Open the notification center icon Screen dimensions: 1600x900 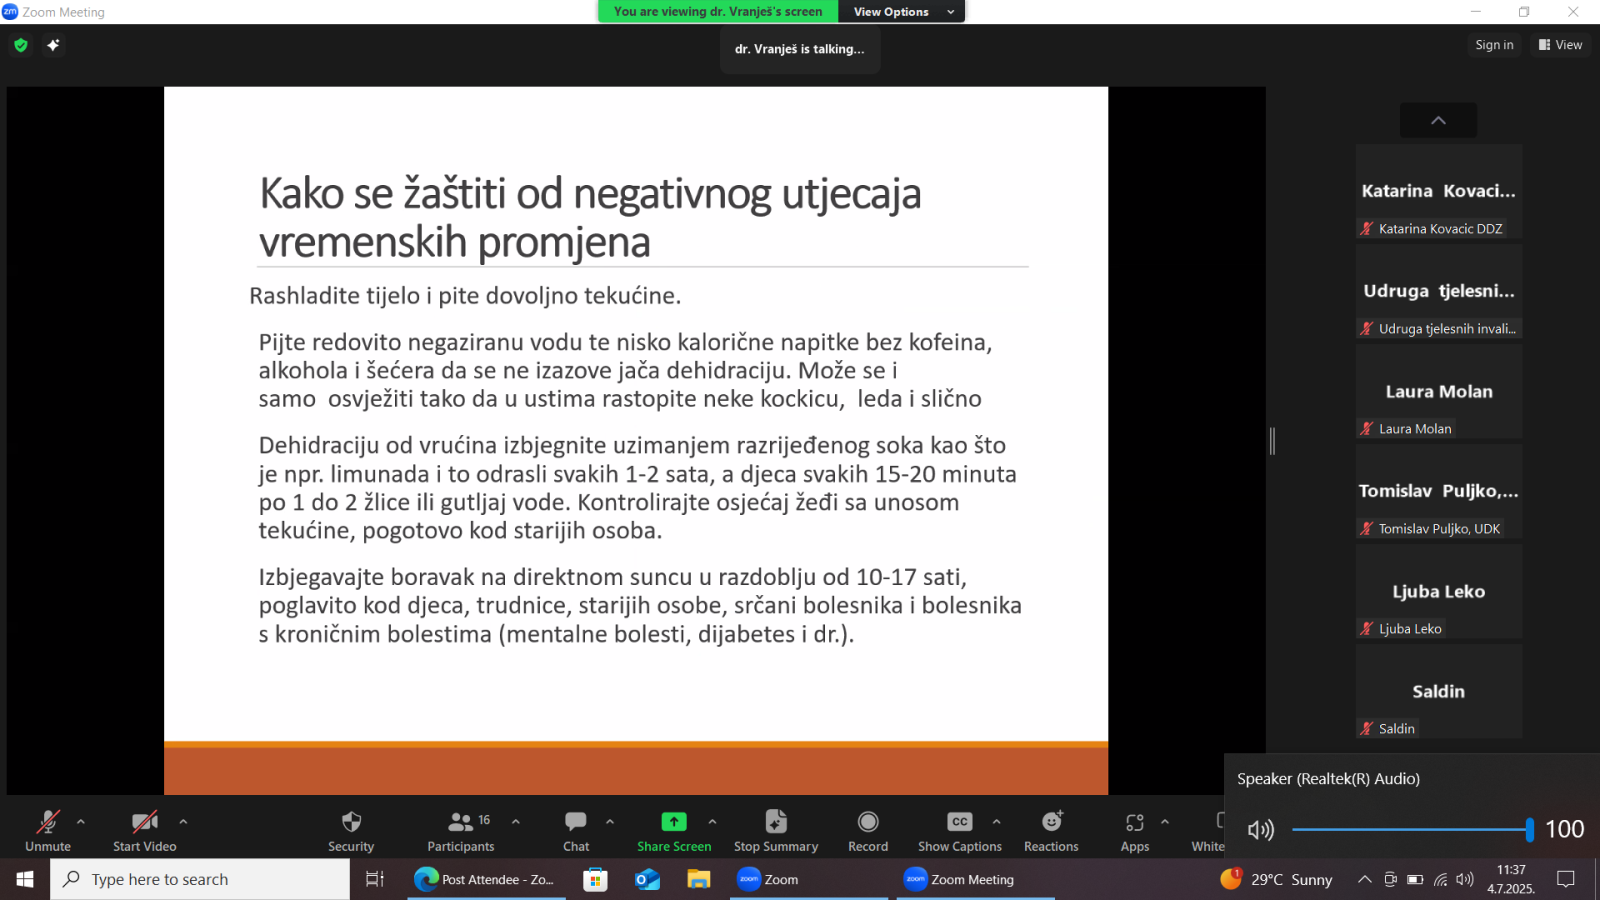point(1566,879)
